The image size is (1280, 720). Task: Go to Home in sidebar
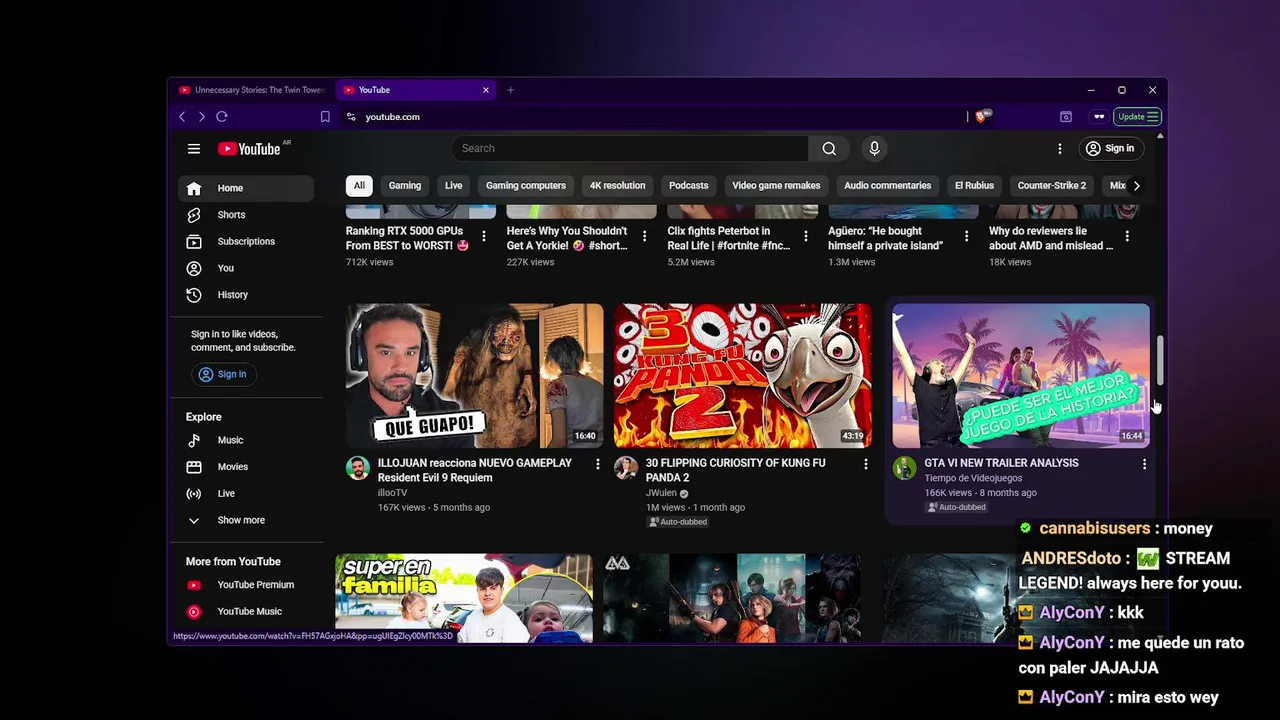tap(246, 188)
